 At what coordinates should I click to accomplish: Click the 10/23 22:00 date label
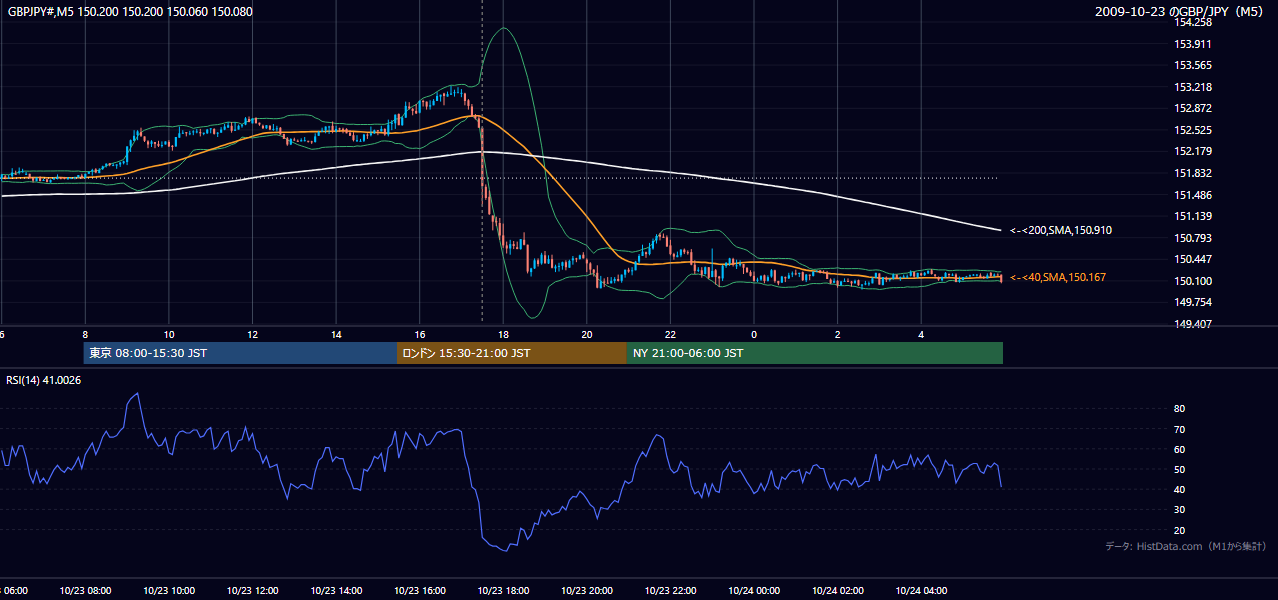click(x=670, y=591)
